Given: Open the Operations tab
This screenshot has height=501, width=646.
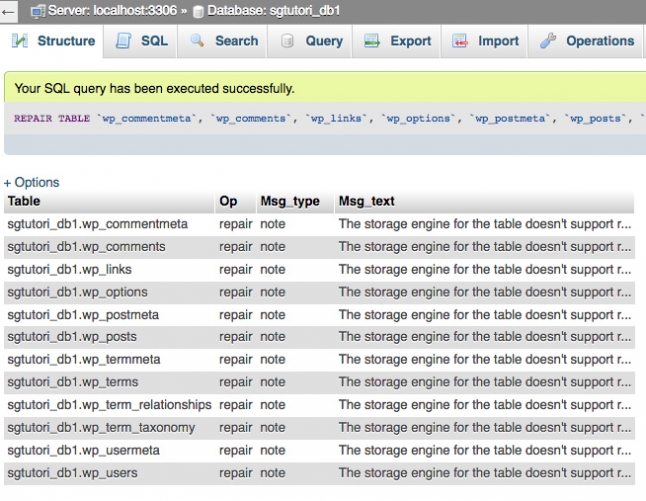Looking at the screenshot, I should pyautogui.click(x=586, y=41).
